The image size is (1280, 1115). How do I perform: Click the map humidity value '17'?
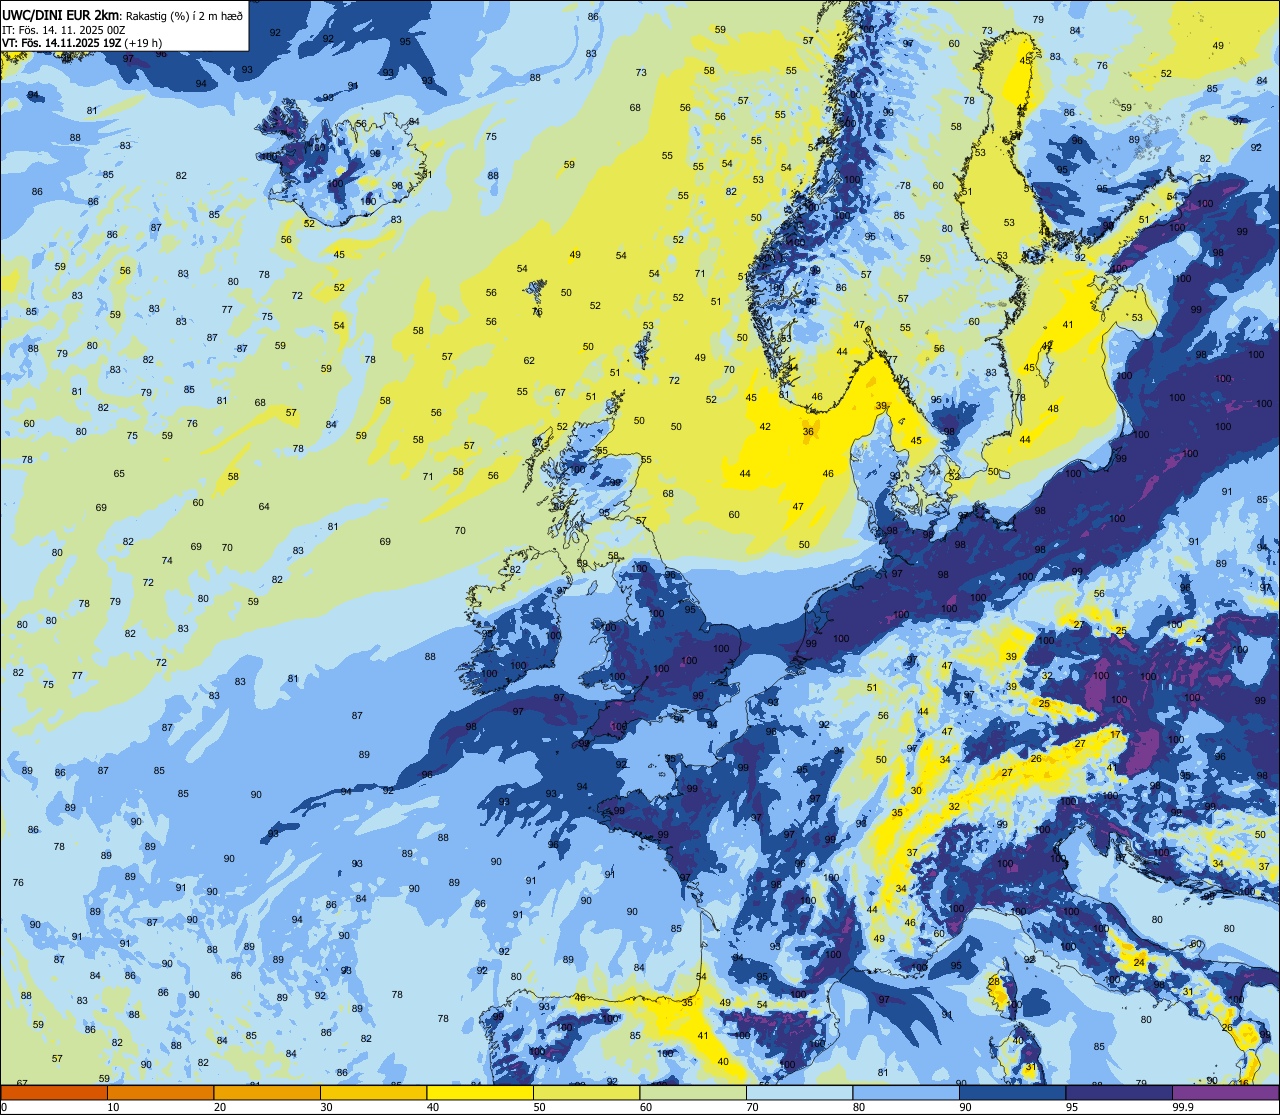(1115, 735)
